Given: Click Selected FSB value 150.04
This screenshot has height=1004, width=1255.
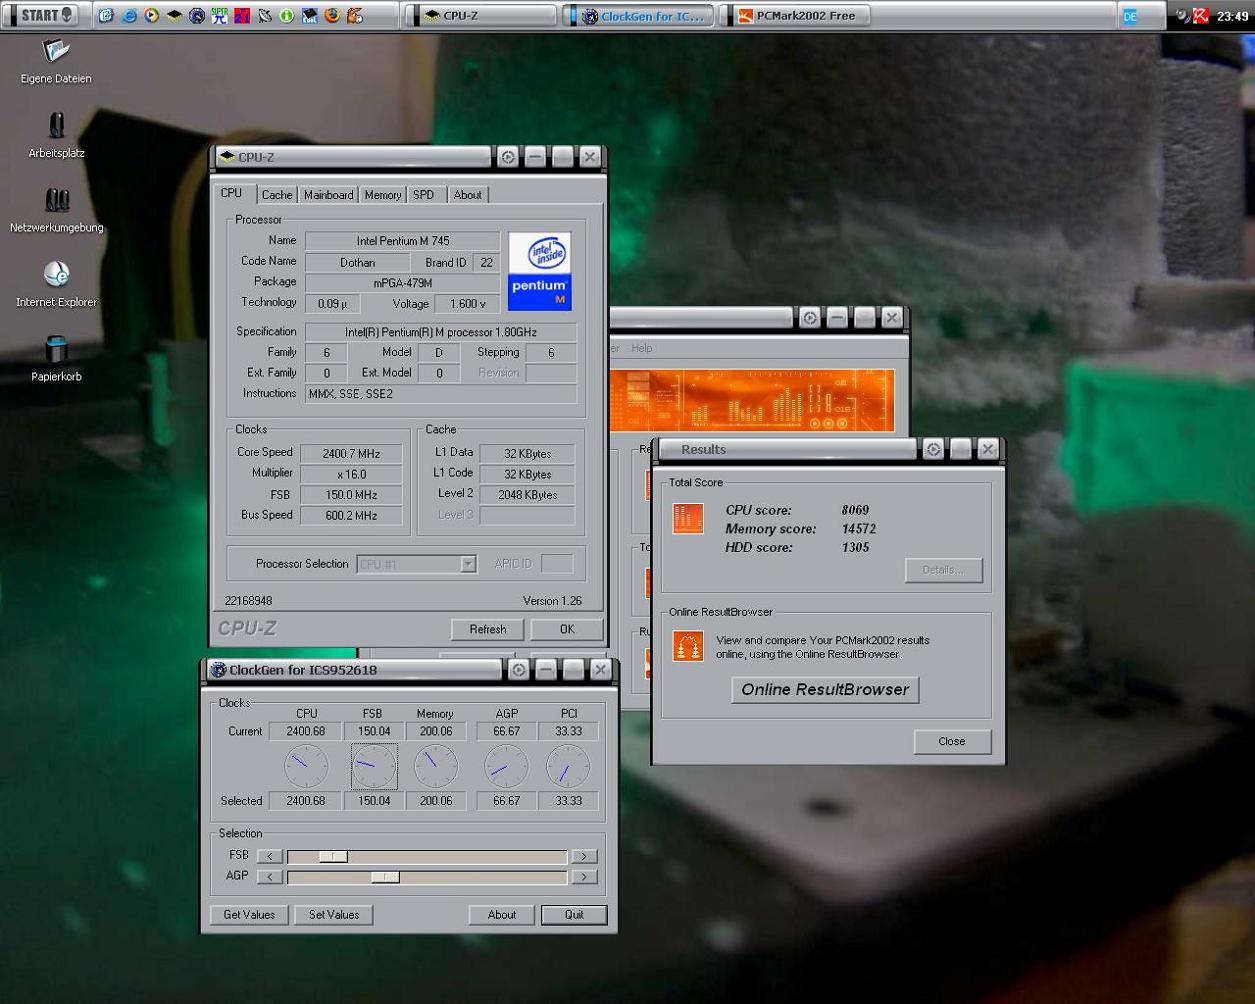Looking at the screenshot, I should pyautogui.click(x=374, y=801).
